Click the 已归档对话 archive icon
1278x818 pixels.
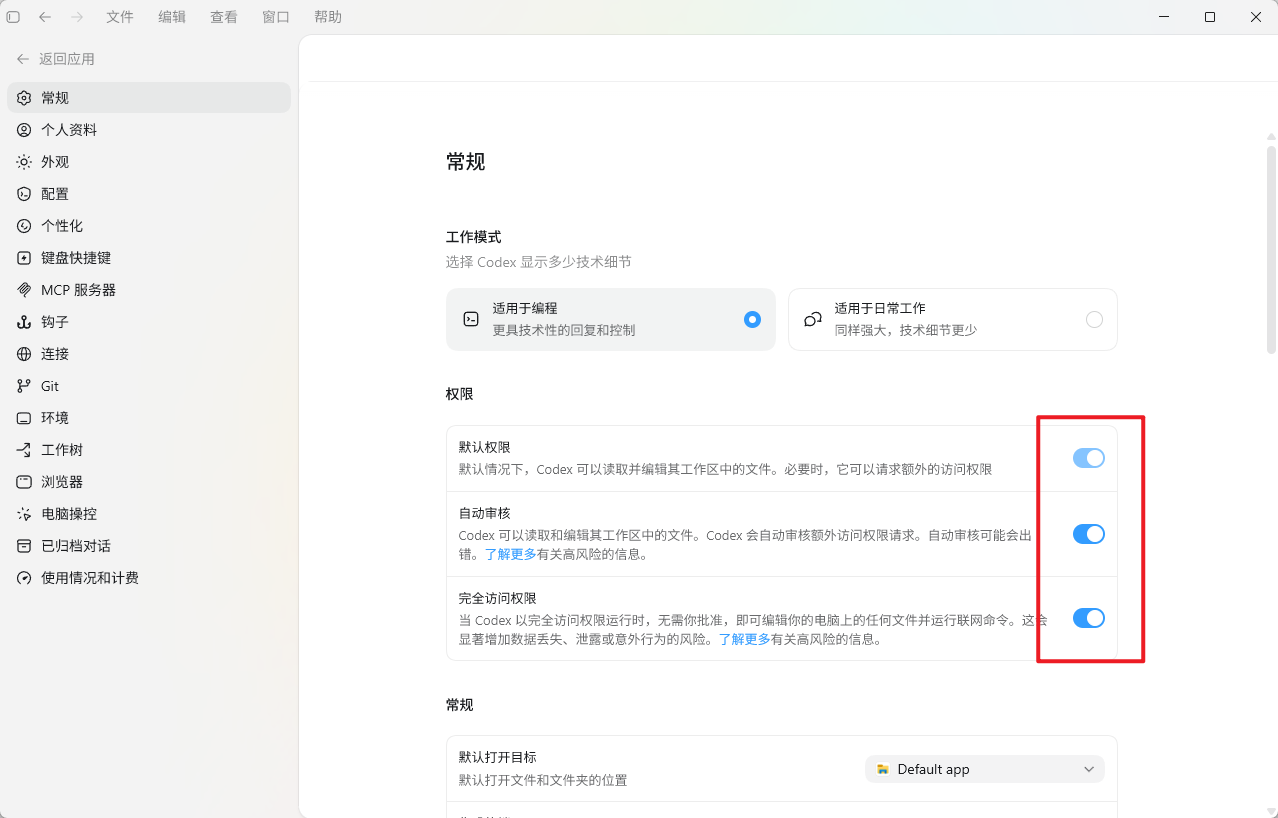24,546
